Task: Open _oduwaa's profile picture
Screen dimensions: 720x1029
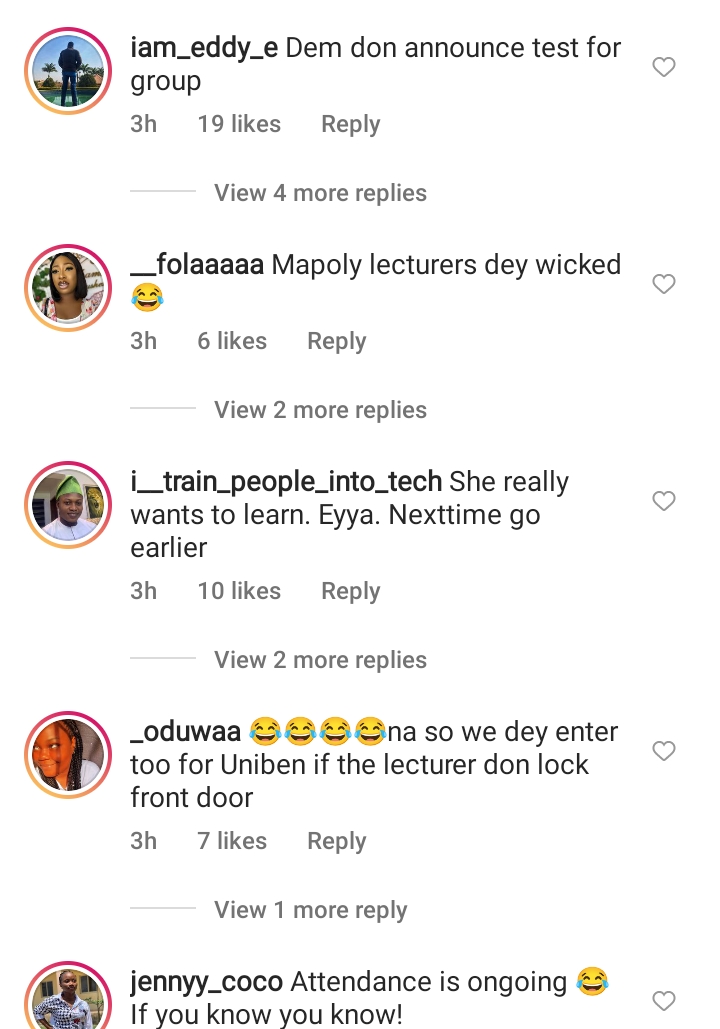Action: pos(68,755)
